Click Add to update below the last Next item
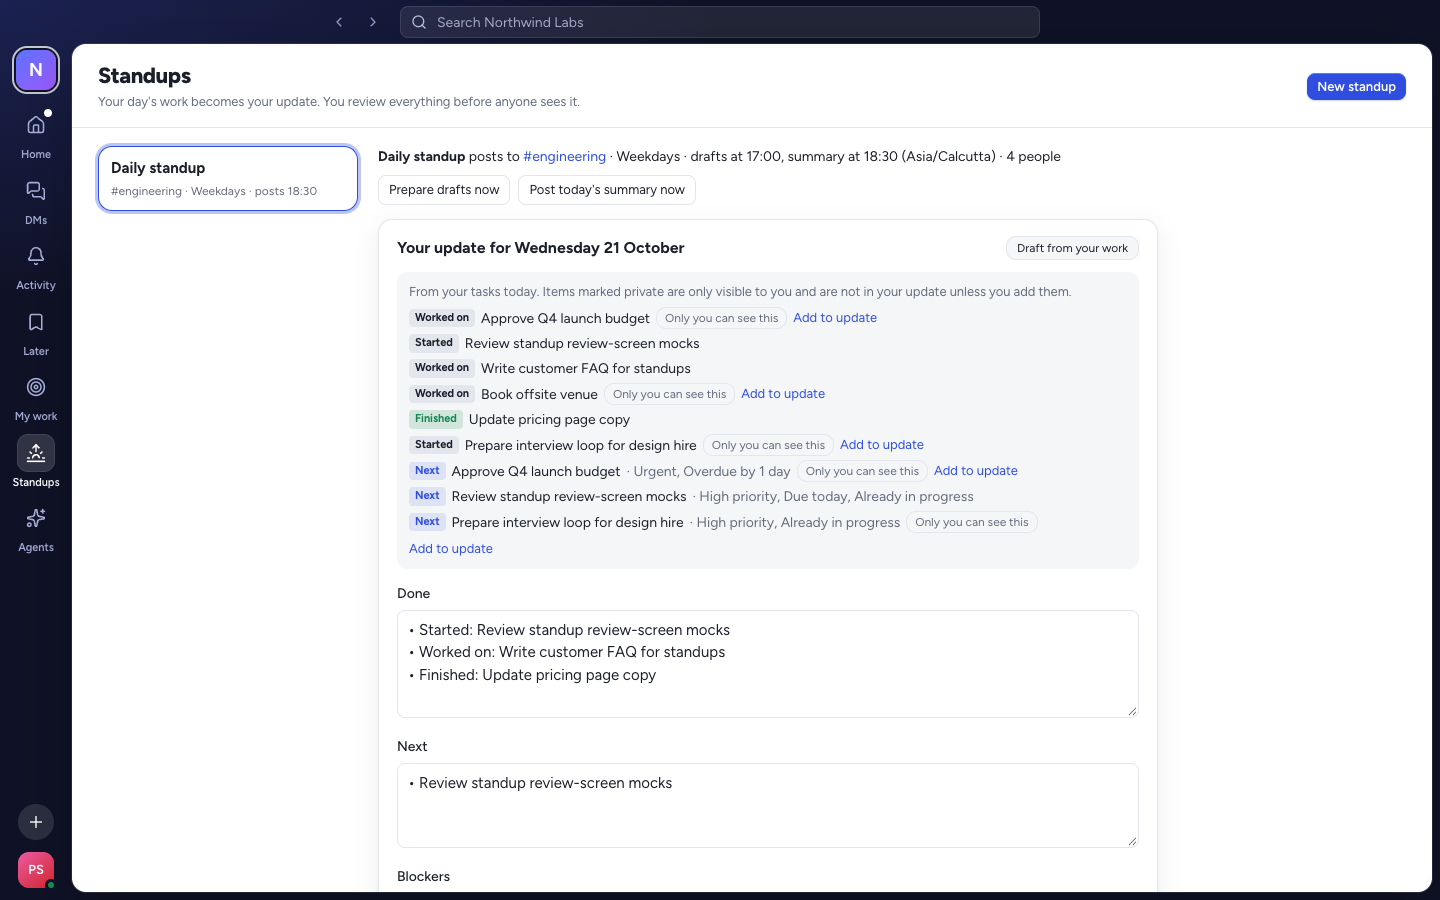Screen dimensions: 1440x900 (x=451, y=549)
